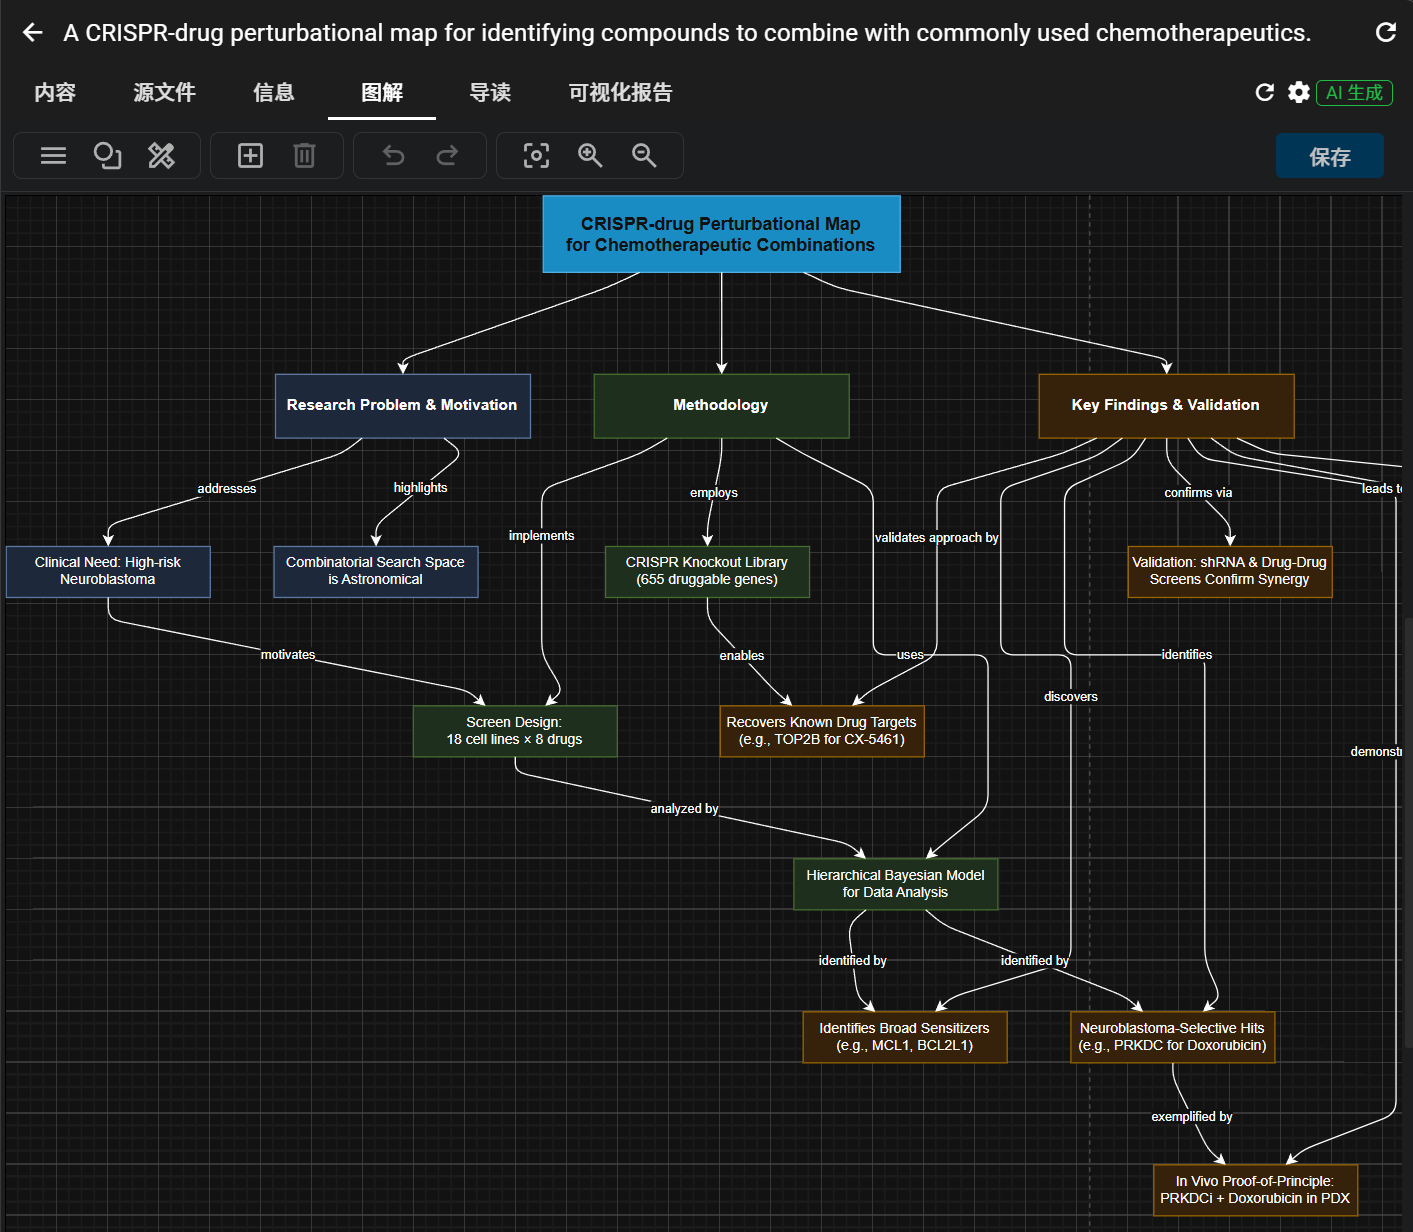This screenshot has height=1232, width=1413.
Task: Click the Key Findings & Validation node
Action: click(x=1166, y=406)
